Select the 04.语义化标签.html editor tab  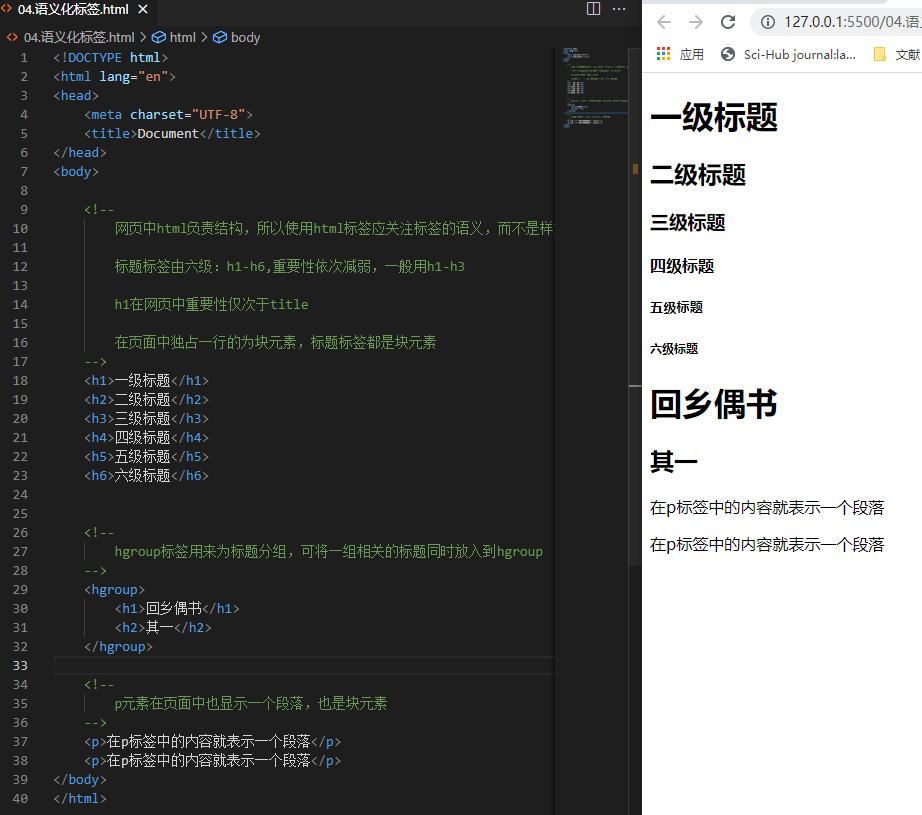click(73, 9)
